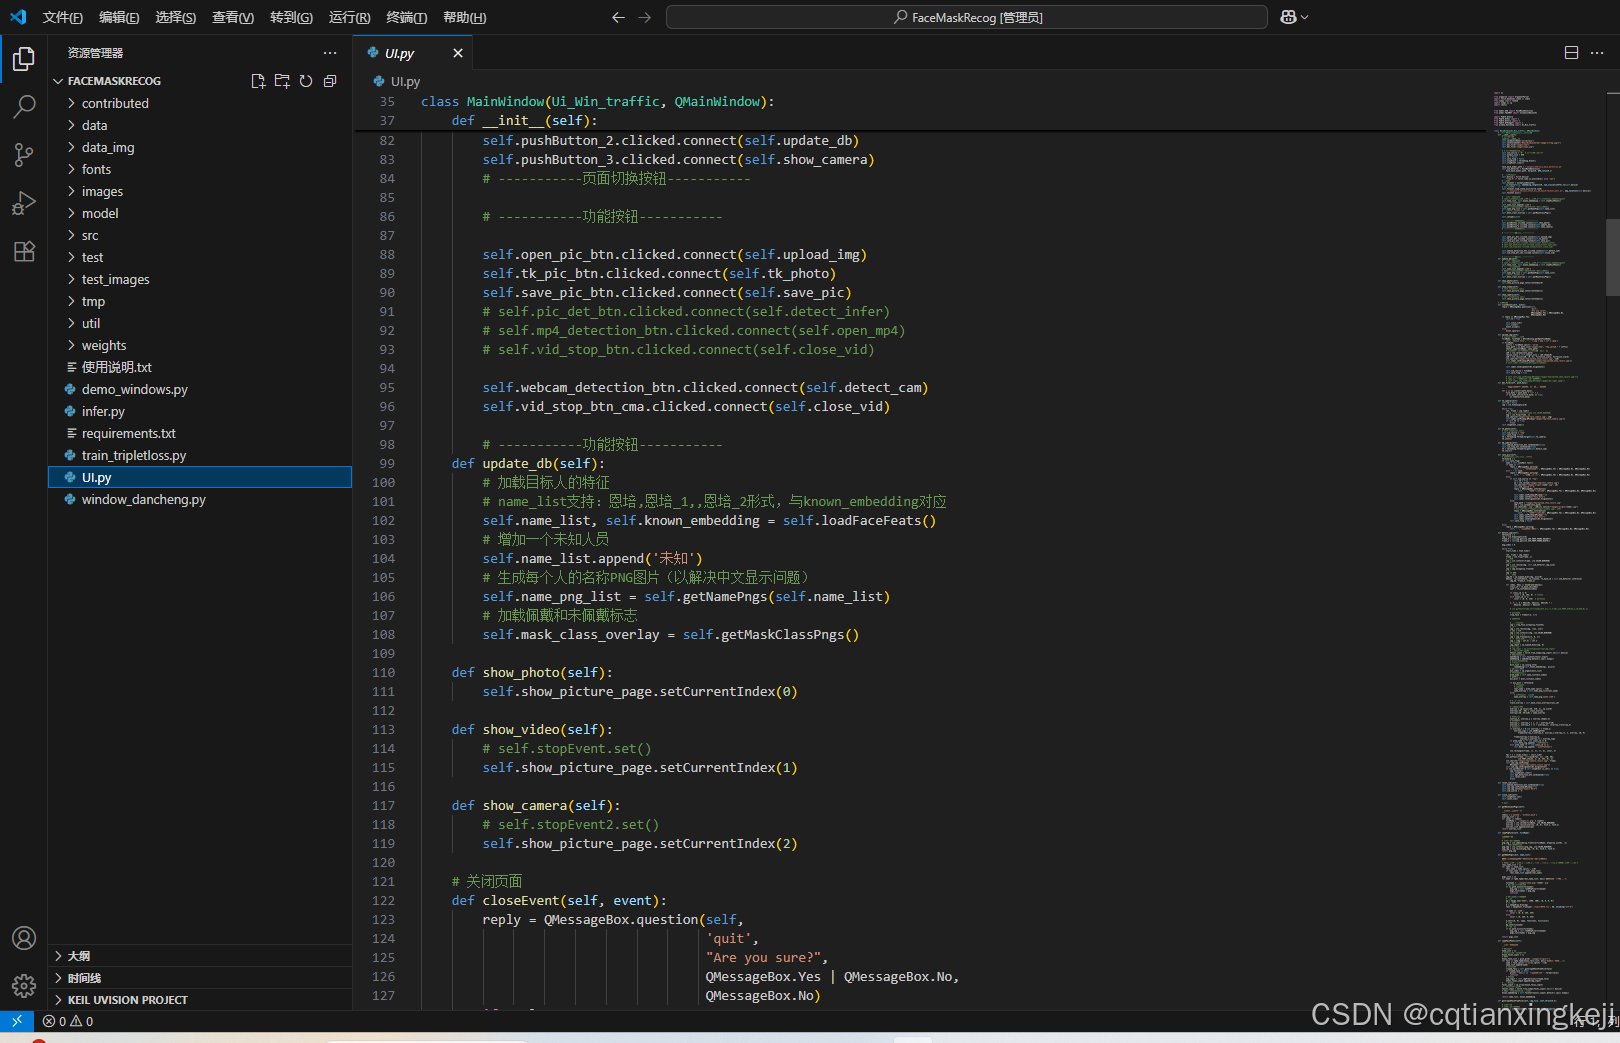This screenshot has height=1043, width=1620.
Task: Open the Run and Debug view
Action: 24,203
